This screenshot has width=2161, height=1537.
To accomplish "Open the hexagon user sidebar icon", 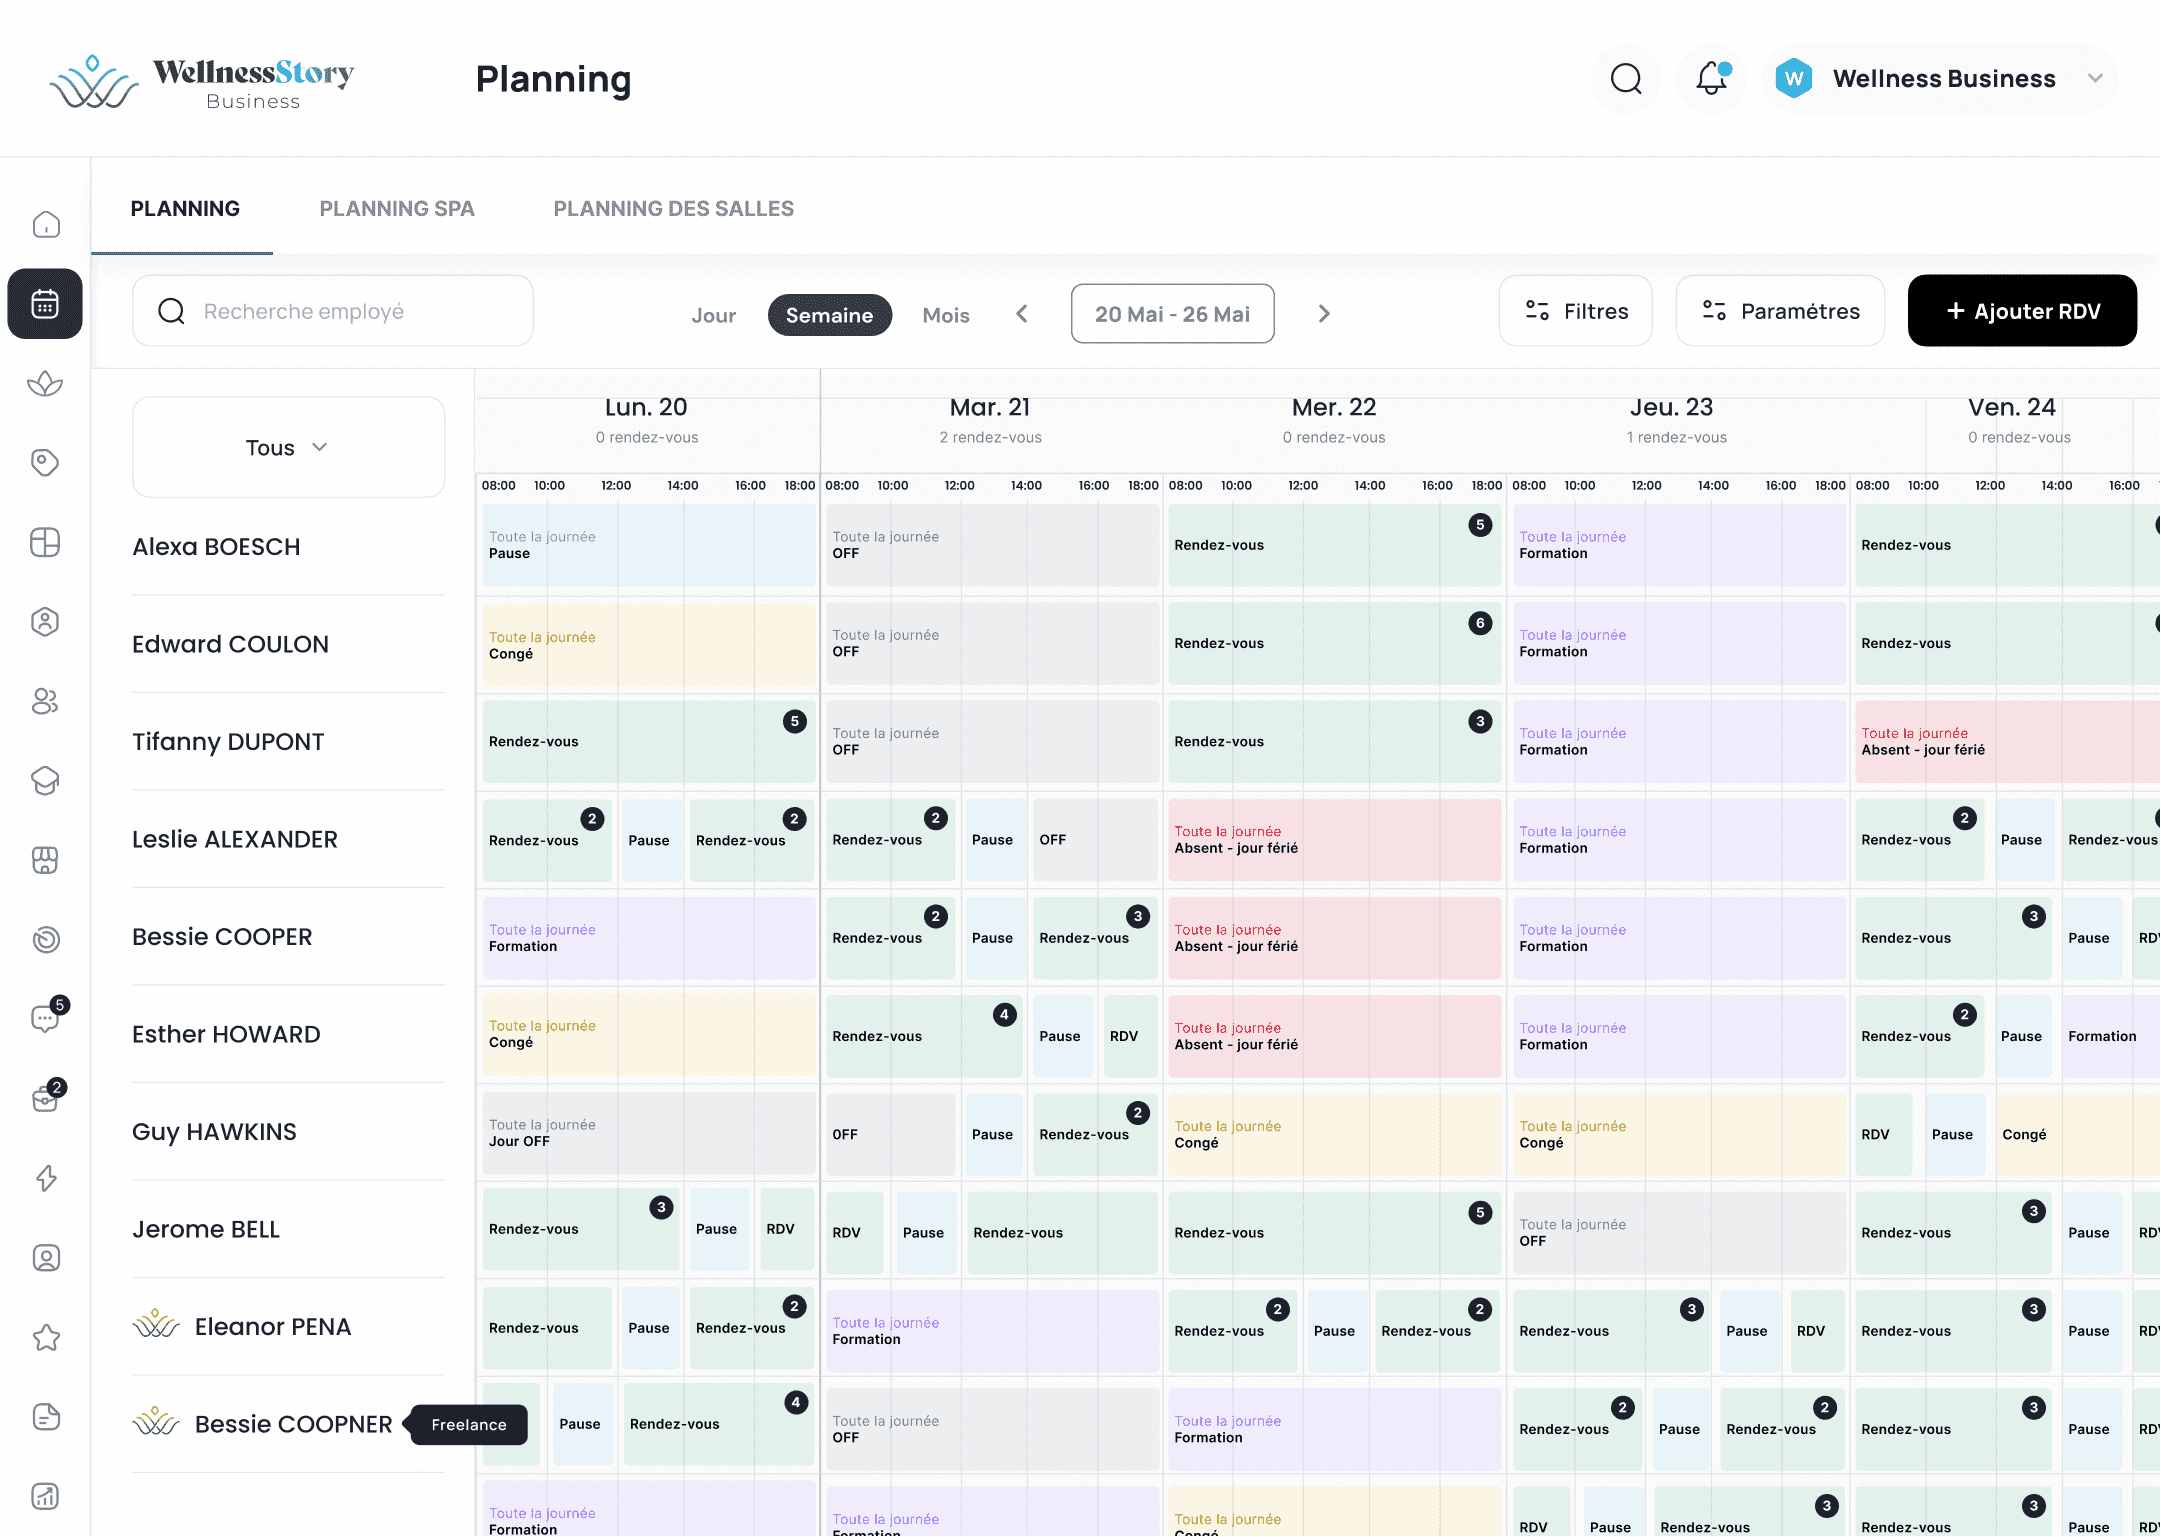I will (x=45, y=621).
